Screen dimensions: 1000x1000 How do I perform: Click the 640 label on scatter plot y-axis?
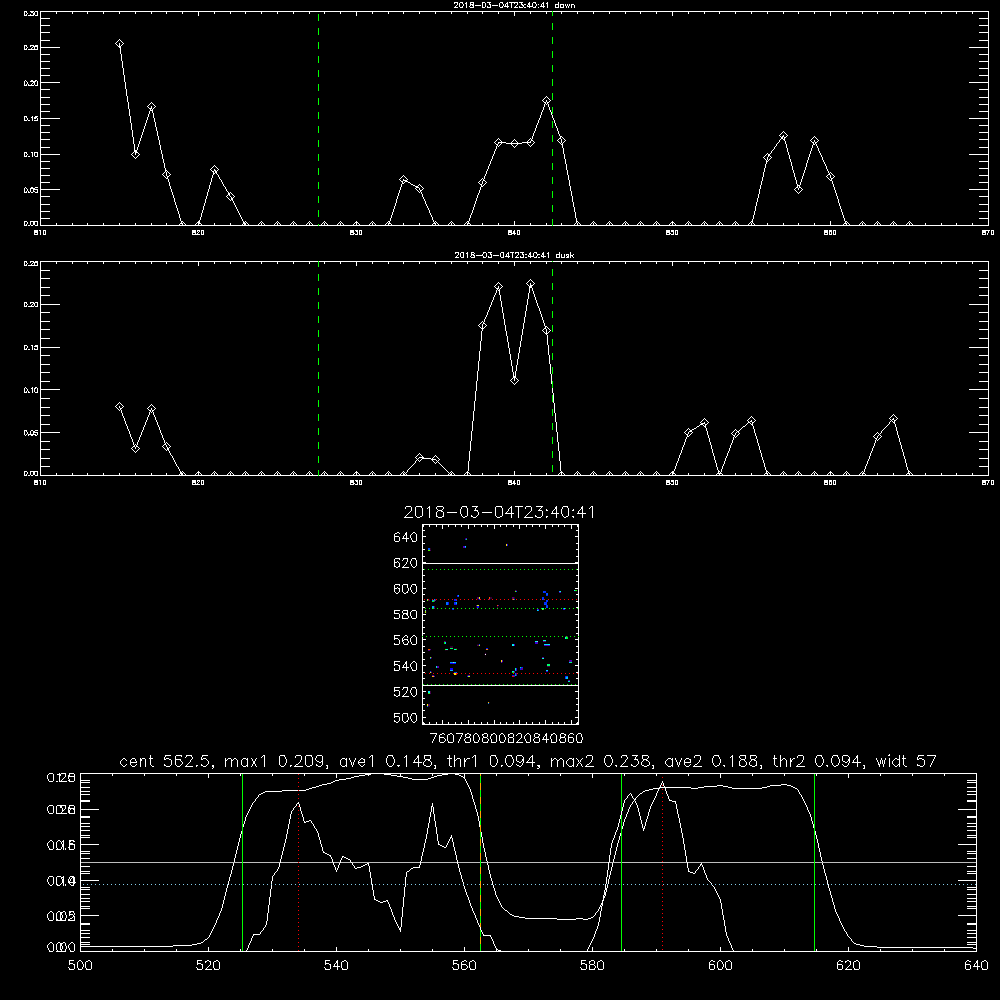[406, 538]
